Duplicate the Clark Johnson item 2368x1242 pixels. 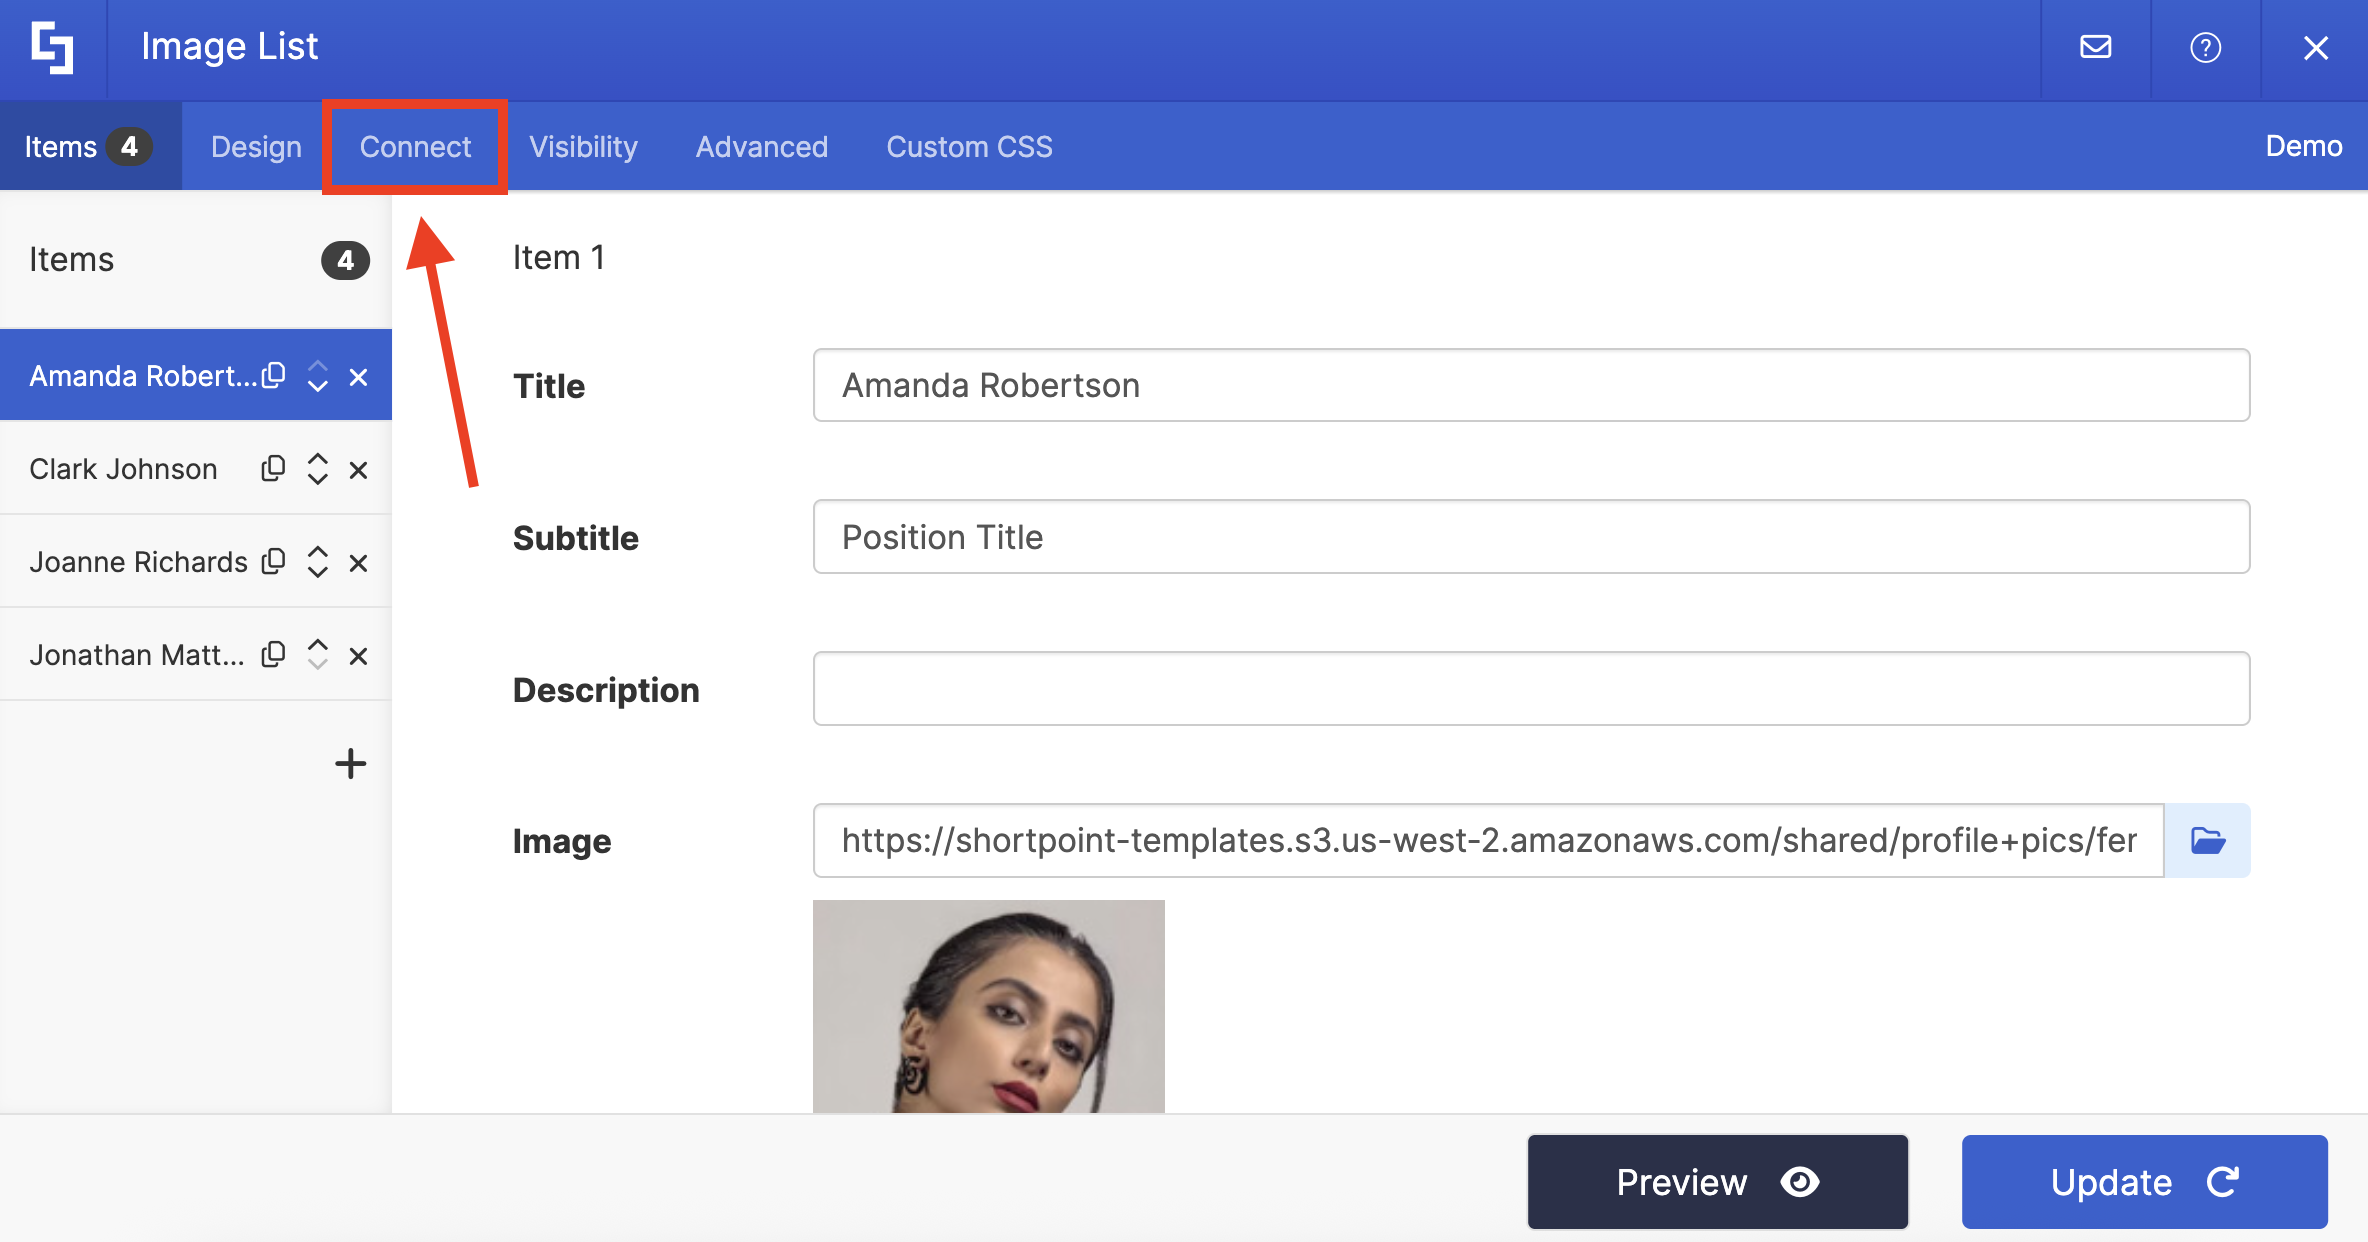click(x=273, y=469)
